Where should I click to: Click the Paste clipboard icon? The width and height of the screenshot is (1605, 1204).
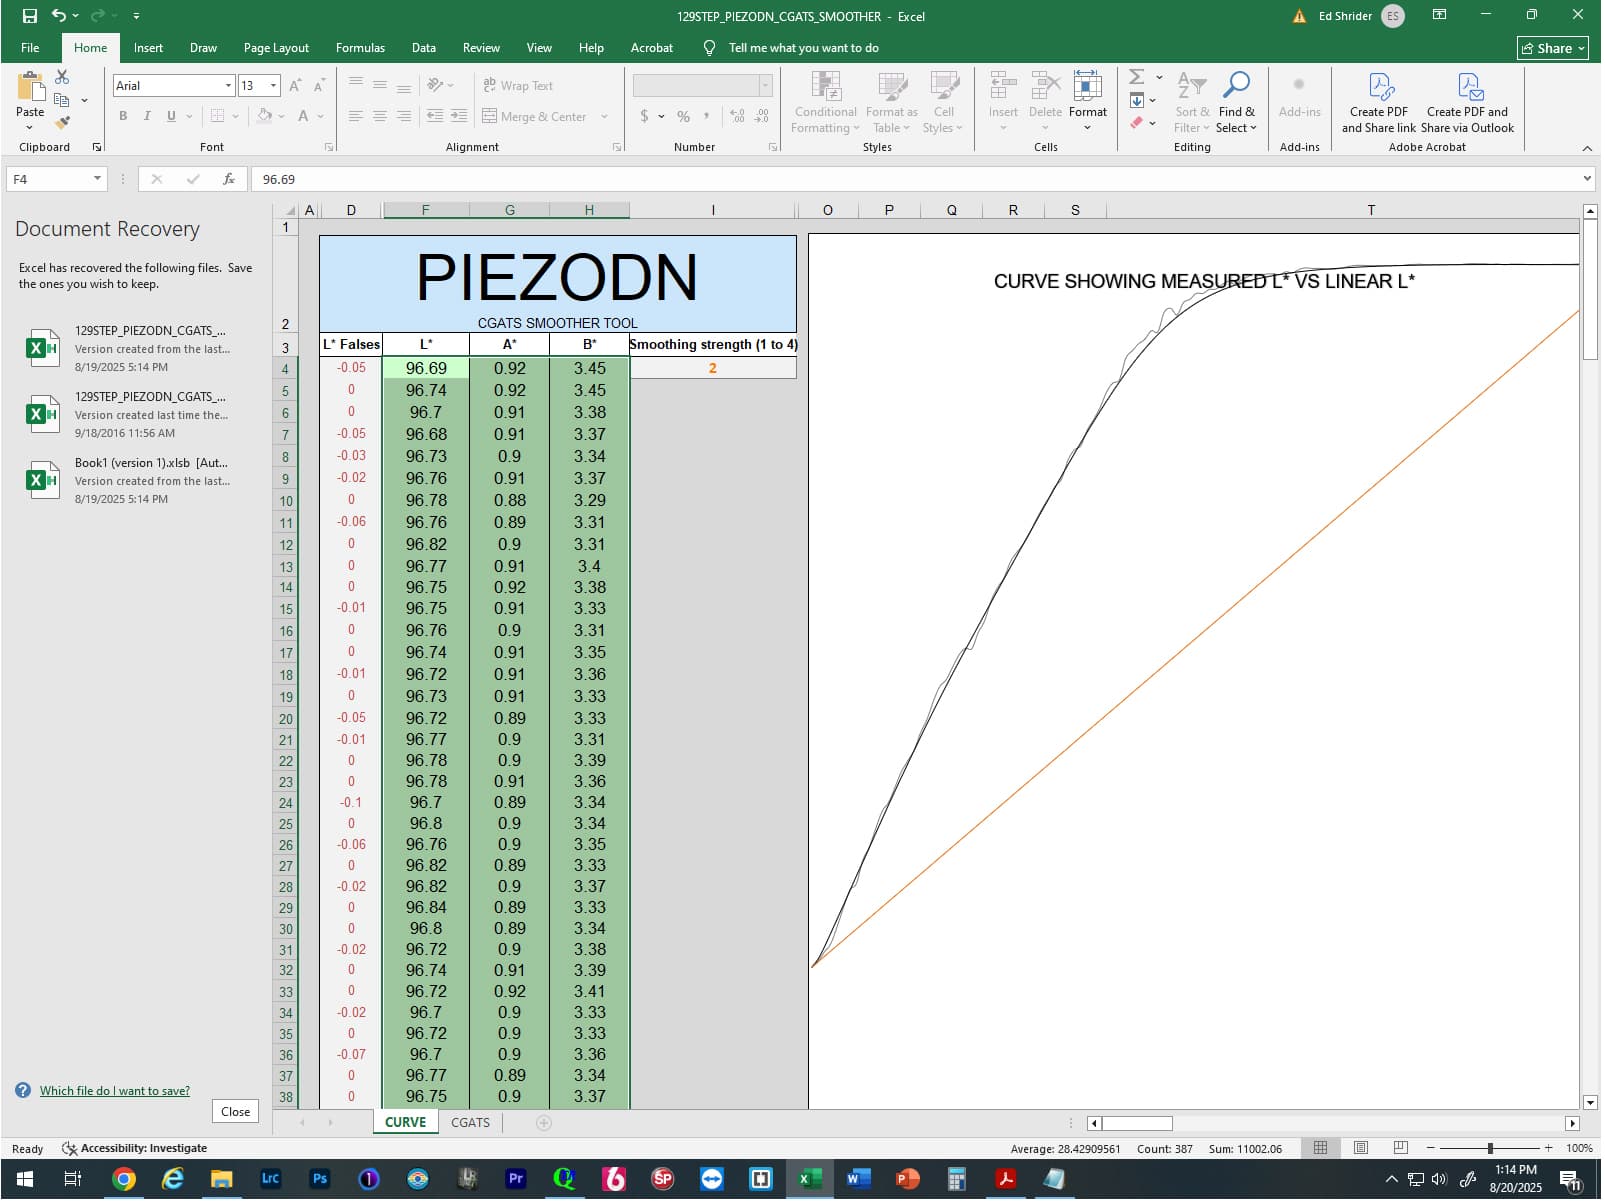click(x=30, y=87)
